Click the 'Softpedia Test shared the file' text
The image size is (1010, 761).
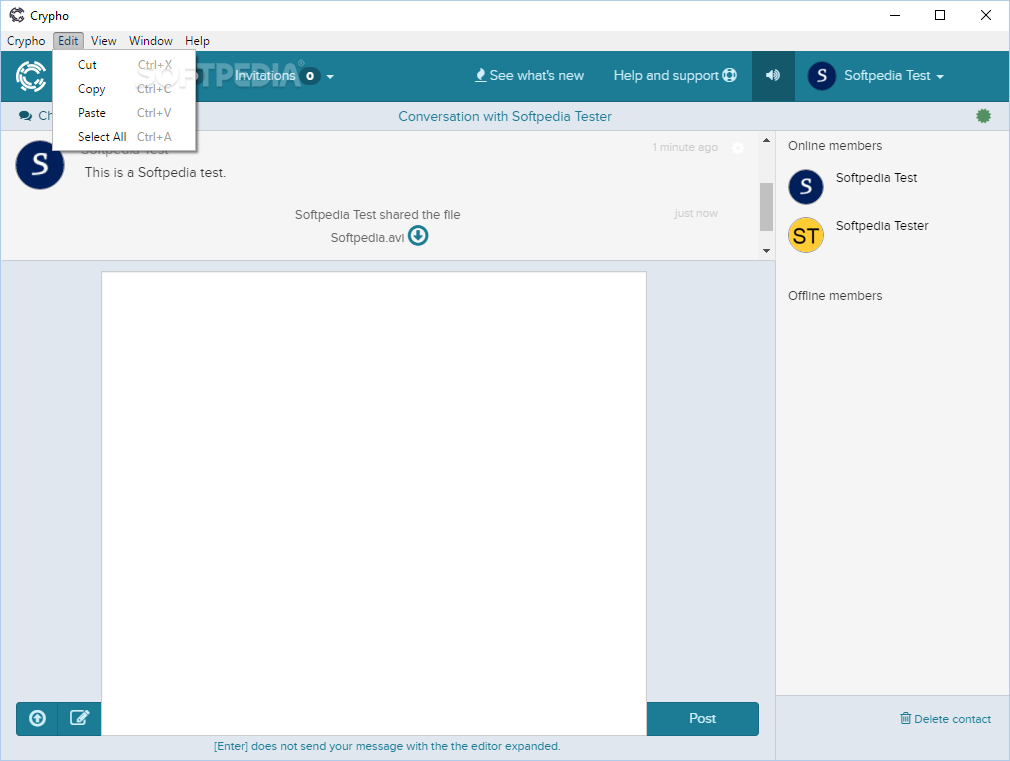point(377,215)
